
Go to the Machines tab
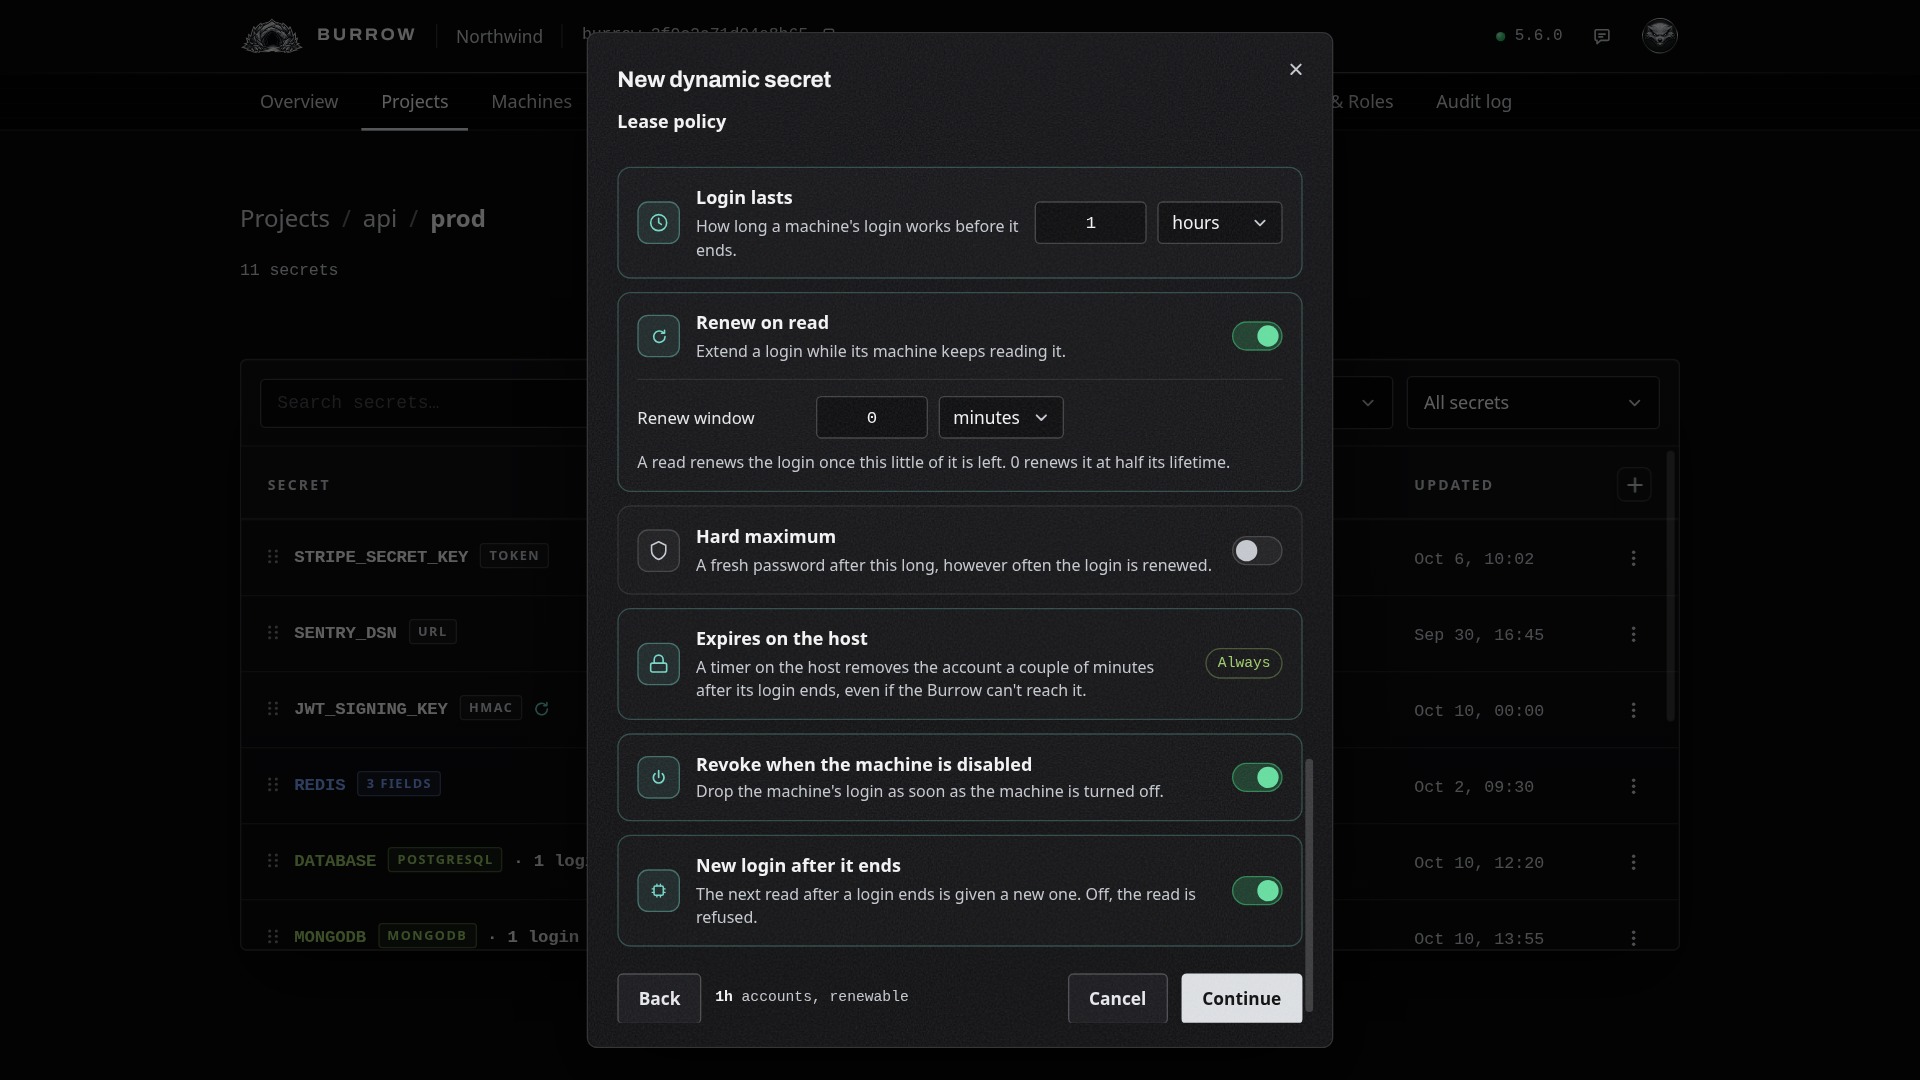(531, 102)
